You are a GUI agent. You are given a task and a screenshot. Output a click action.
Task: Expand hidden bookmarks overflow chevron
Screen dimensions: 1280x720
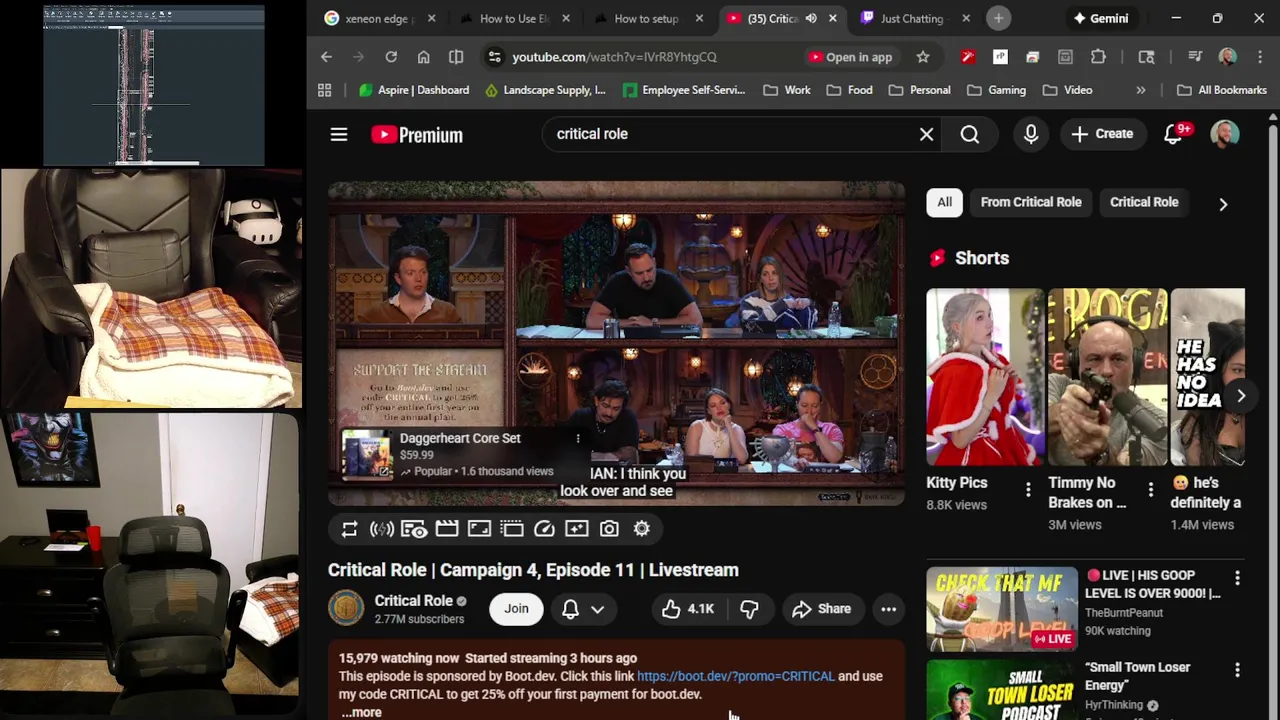point(1141,90)
